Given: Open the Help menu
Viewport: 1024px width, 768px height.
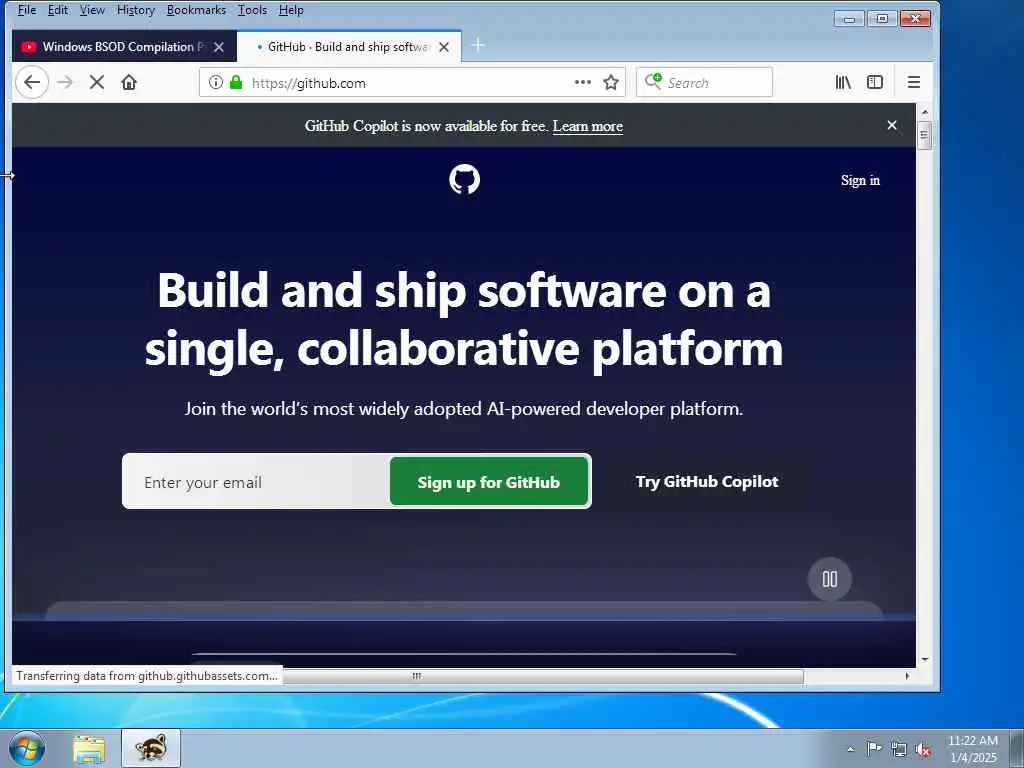Looking at the screenshot, I should pyautogui.click(x=291, y=10).
